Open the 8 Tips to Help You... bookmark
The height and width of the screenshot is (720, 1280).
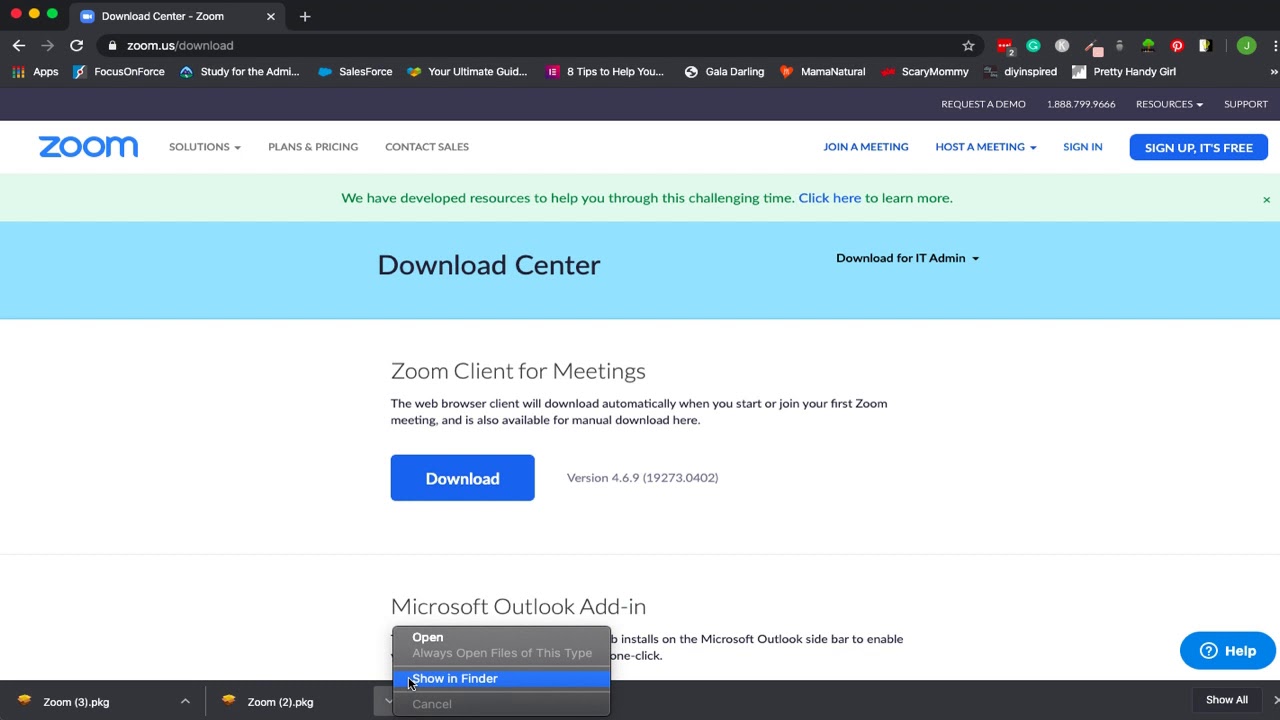click(605, 72)
